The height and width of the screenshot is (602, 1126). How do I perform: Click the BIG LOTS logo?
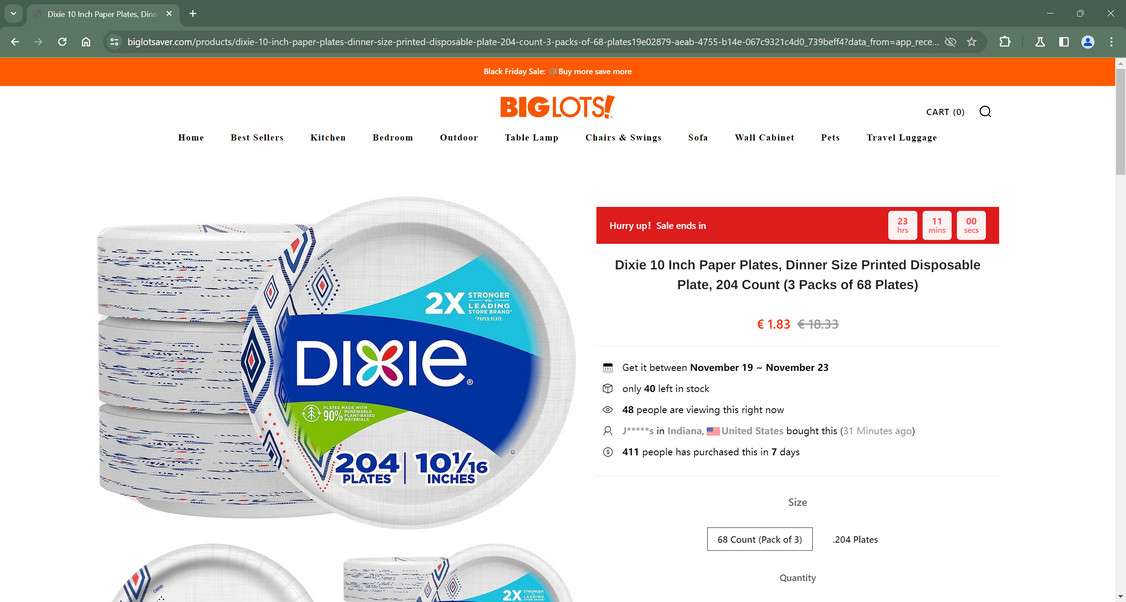pos(557,107)
